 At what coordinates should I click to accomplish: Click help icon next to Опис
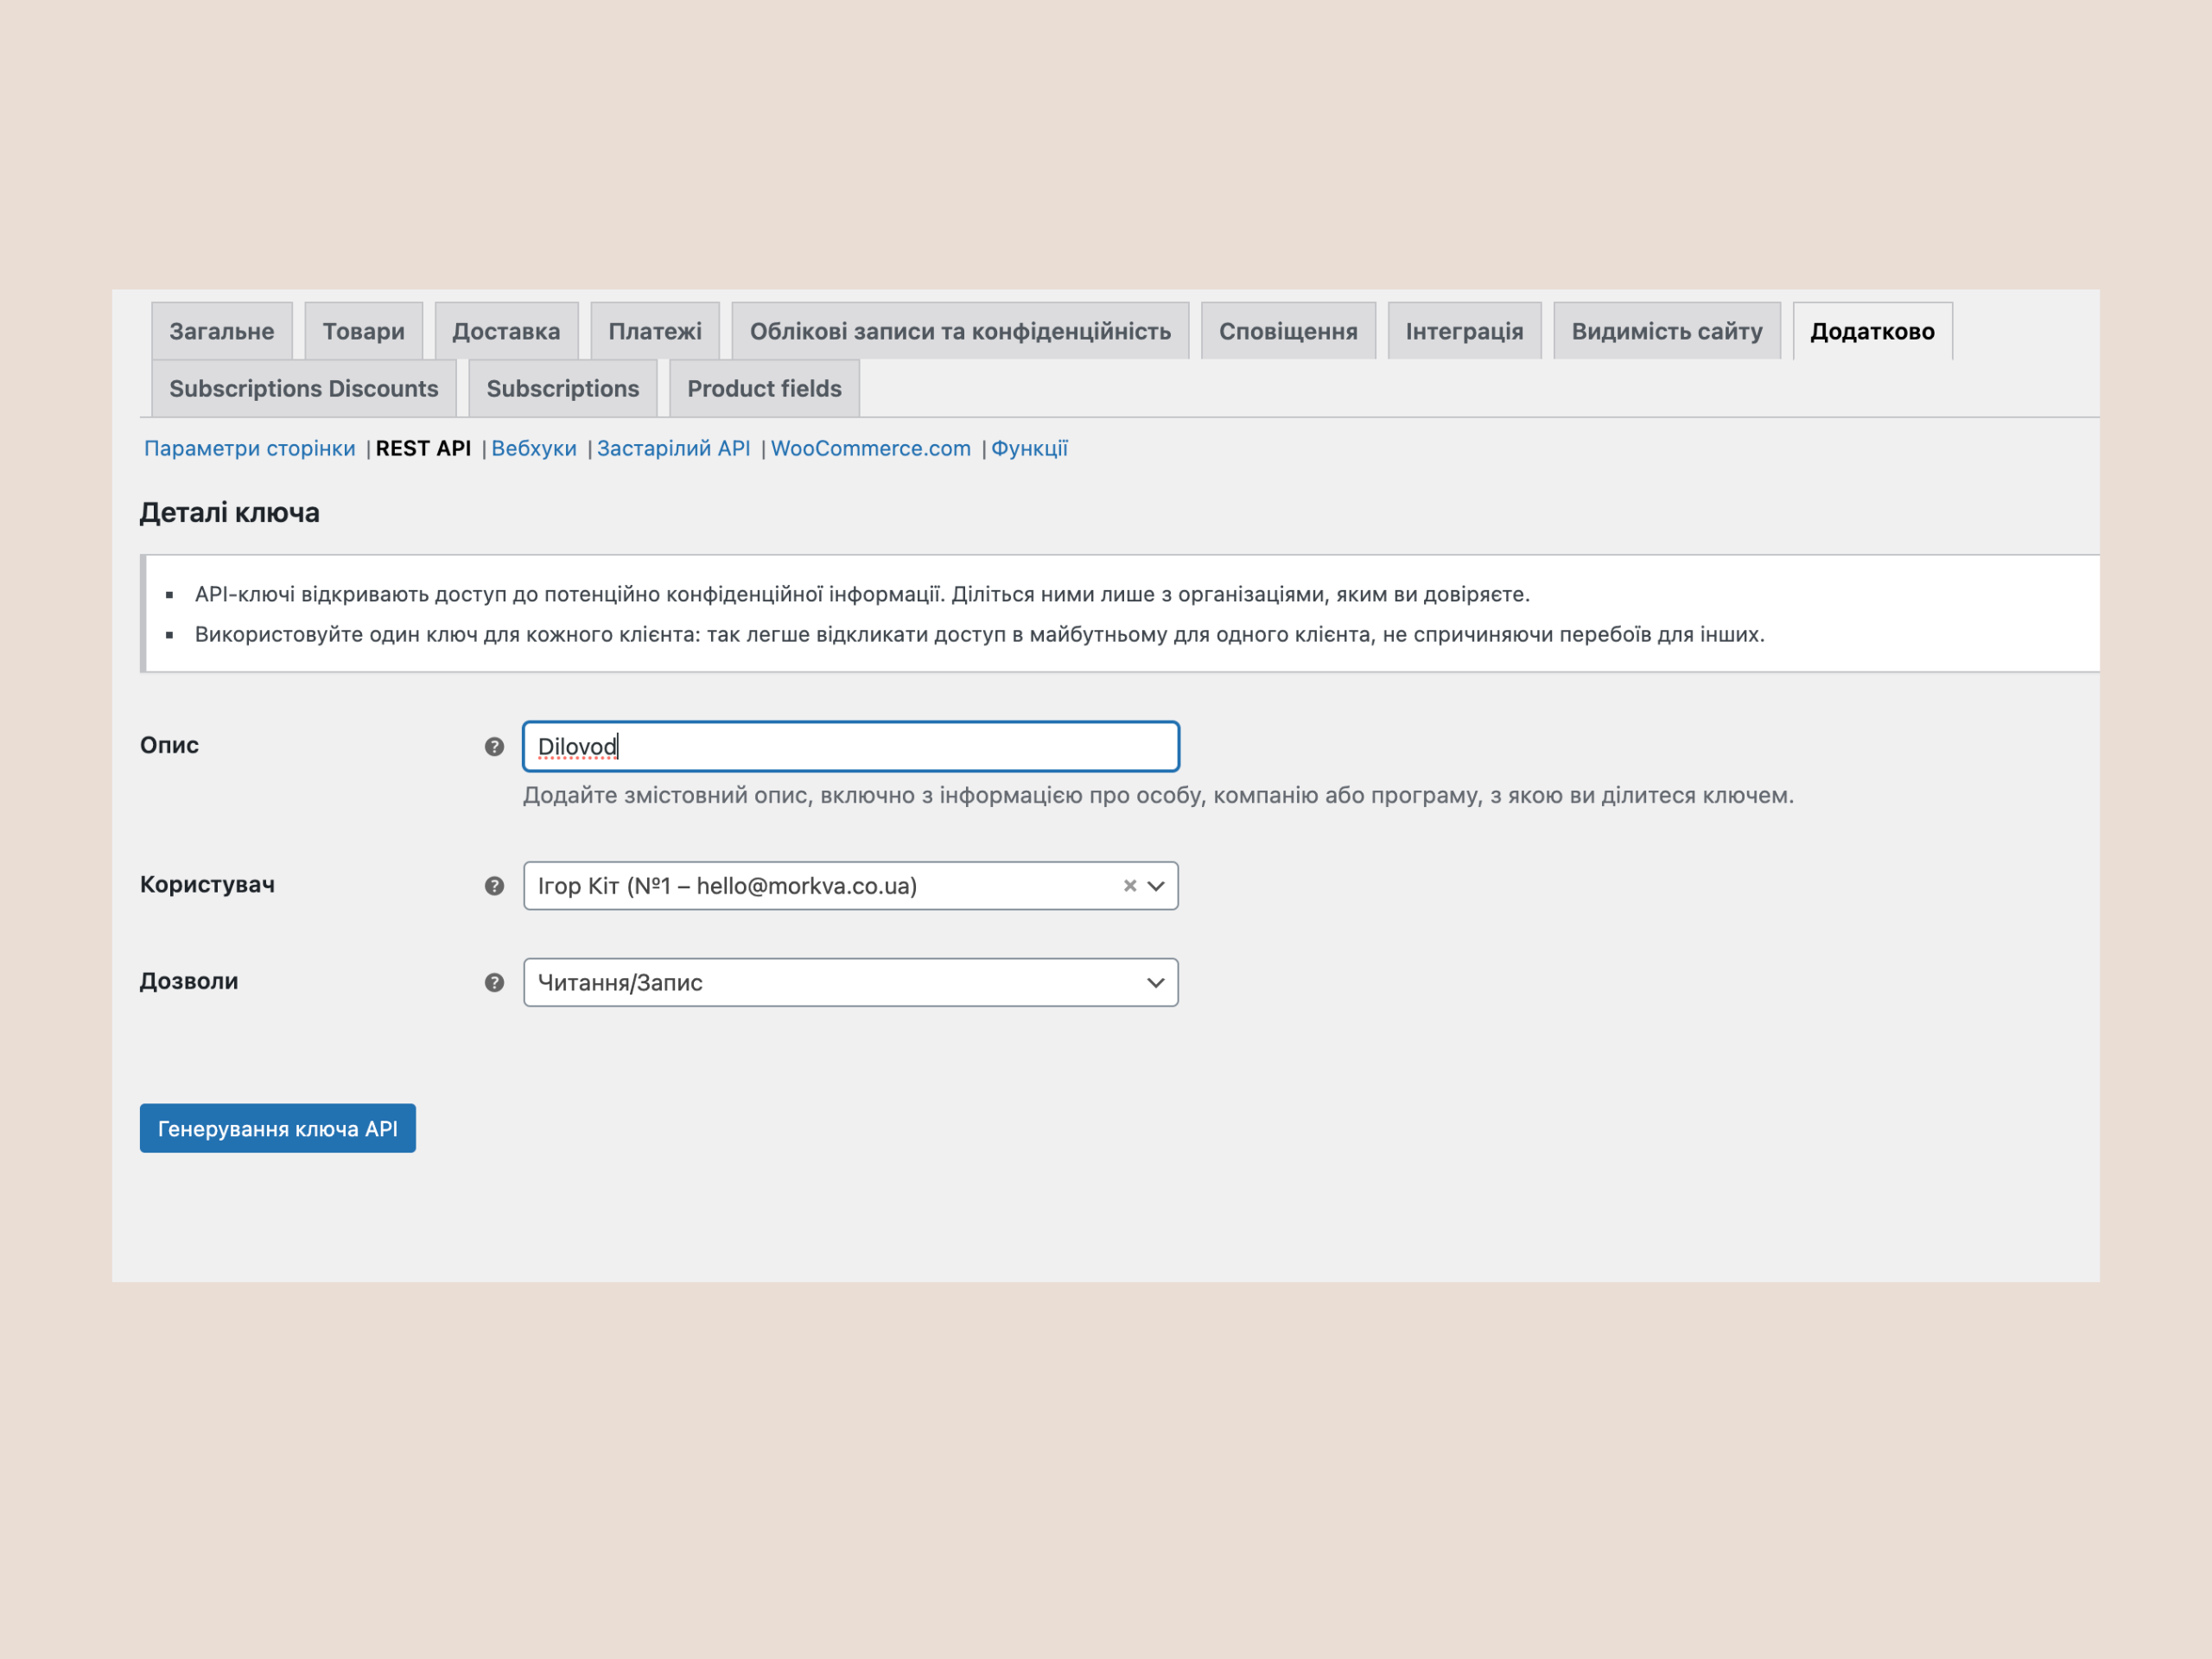point(494,747)
